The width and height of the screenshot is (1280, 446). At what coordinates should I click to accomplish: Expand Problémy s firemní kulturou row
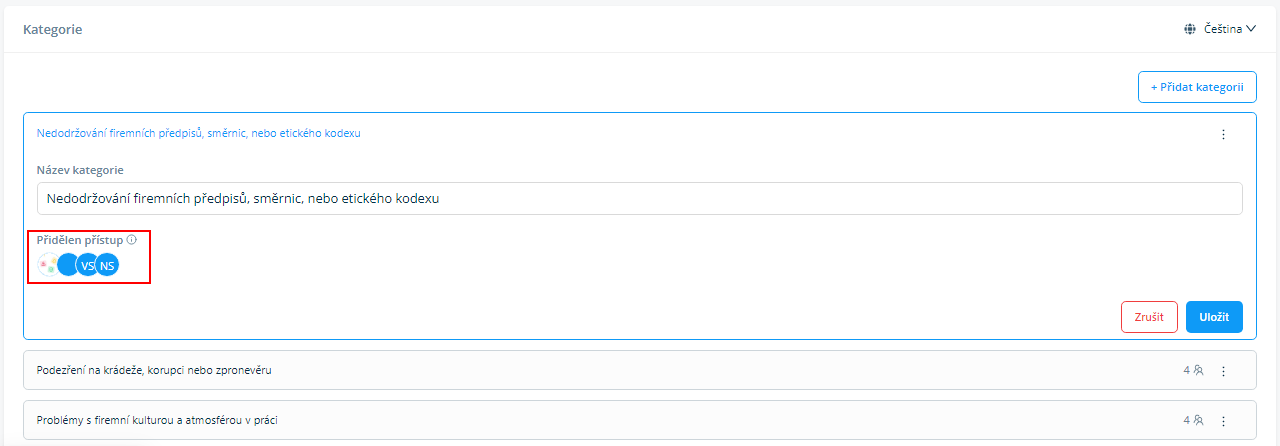pyautogui.click(x=640, y=420)
